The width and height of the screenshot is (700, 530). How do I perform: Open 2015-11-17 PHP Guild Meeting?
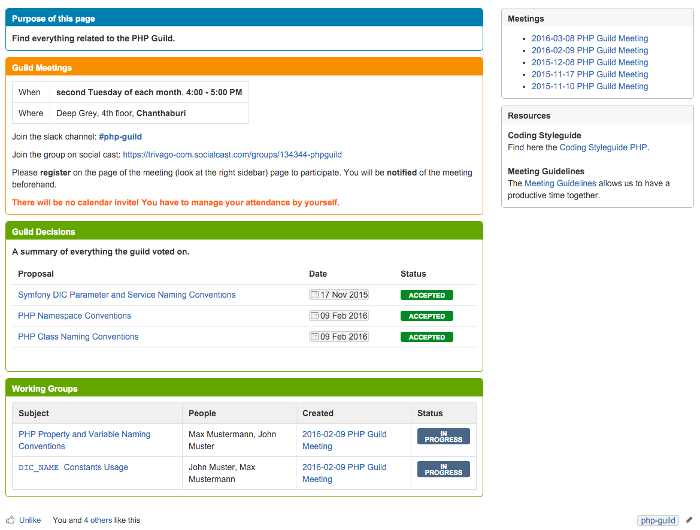[x=589, y=74]
